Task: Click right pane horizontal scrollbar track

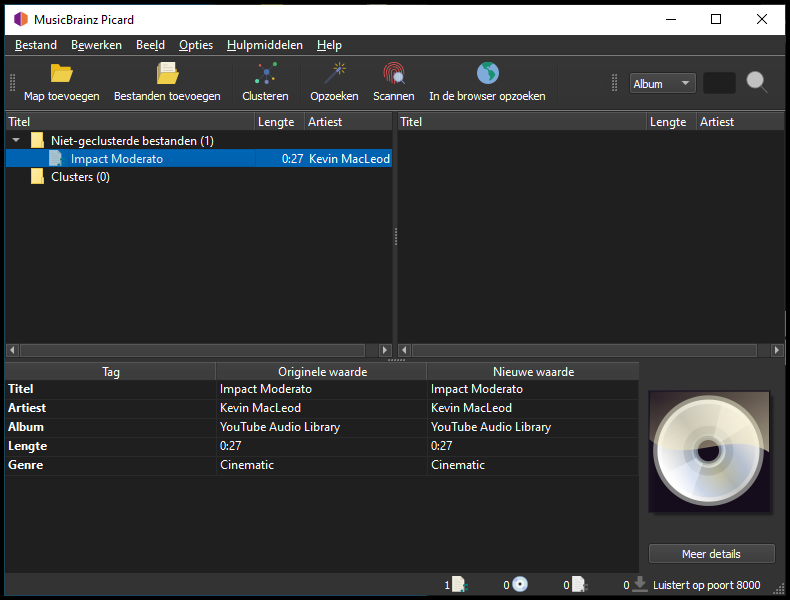Action: coord(584,350)
